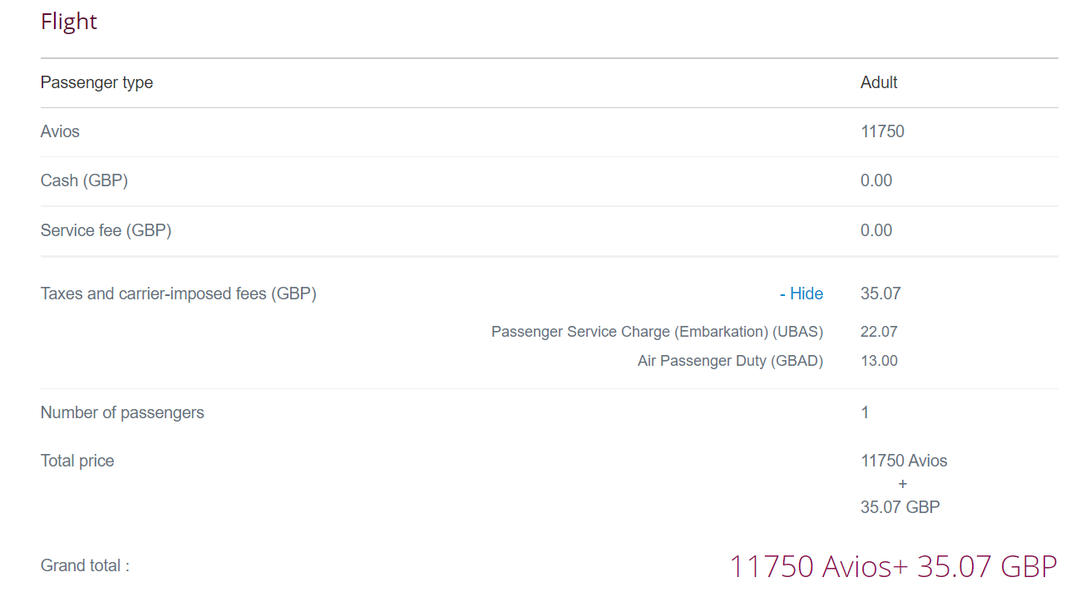This screenshot has width=1080, height=597.
Task: Select the Passenger type row
Action: click(96, 82)
